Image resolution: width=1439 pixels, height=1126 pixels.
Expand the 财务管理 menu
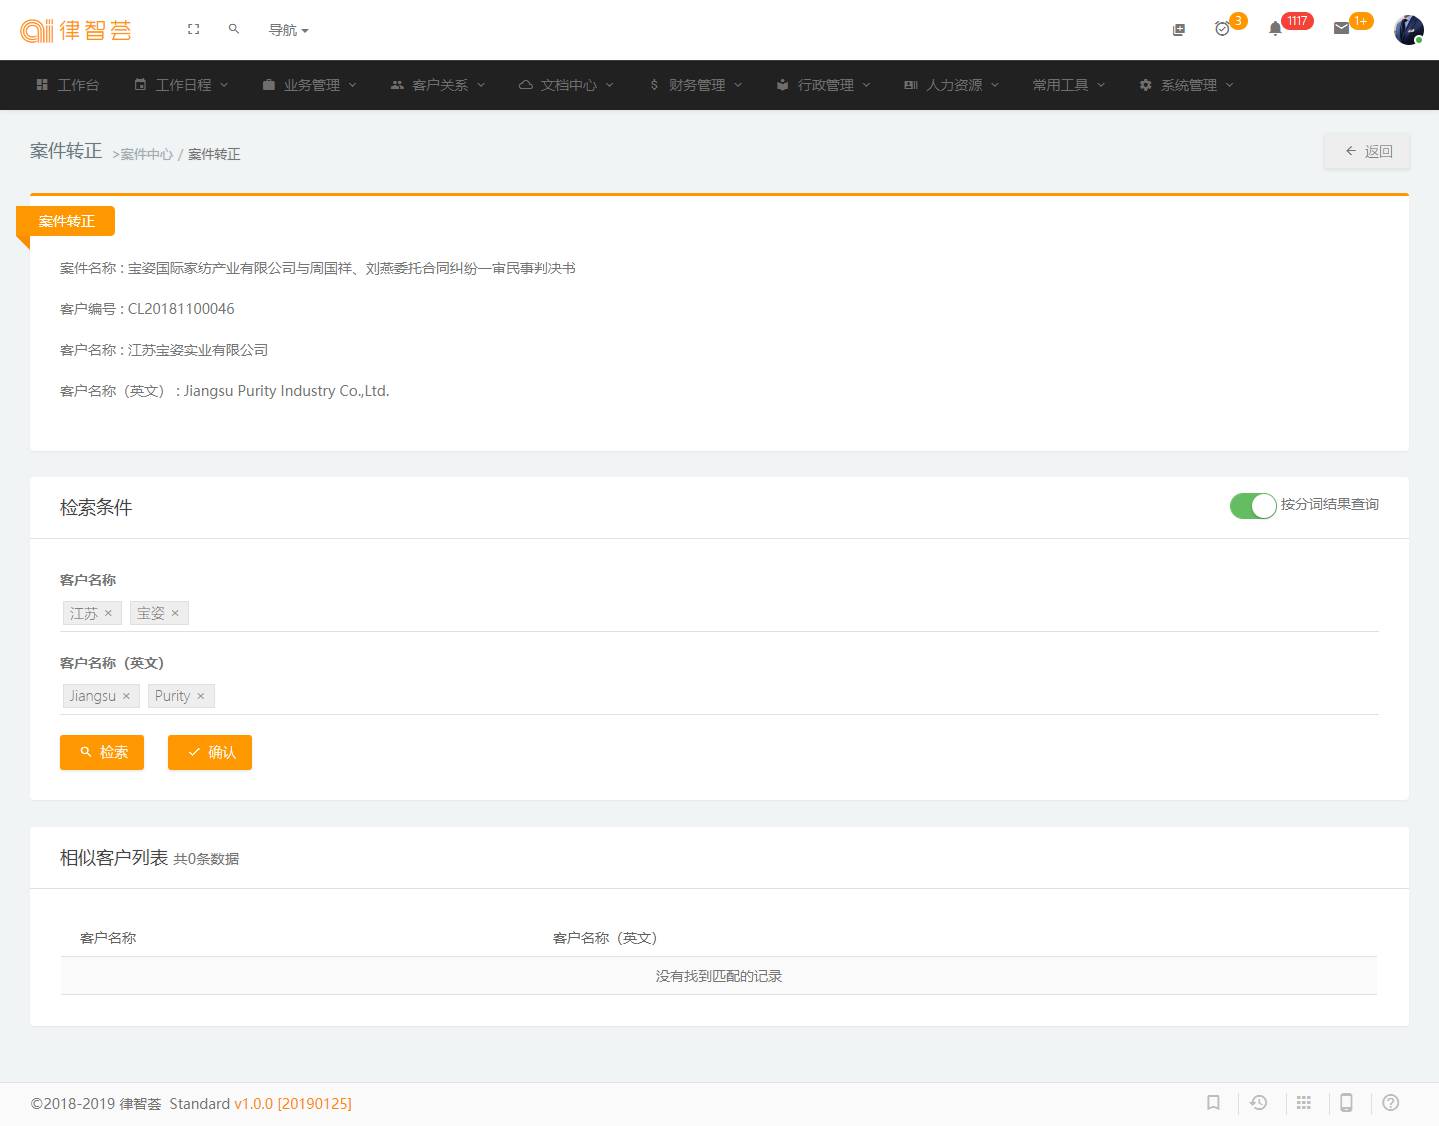click(x=696, y=85)
